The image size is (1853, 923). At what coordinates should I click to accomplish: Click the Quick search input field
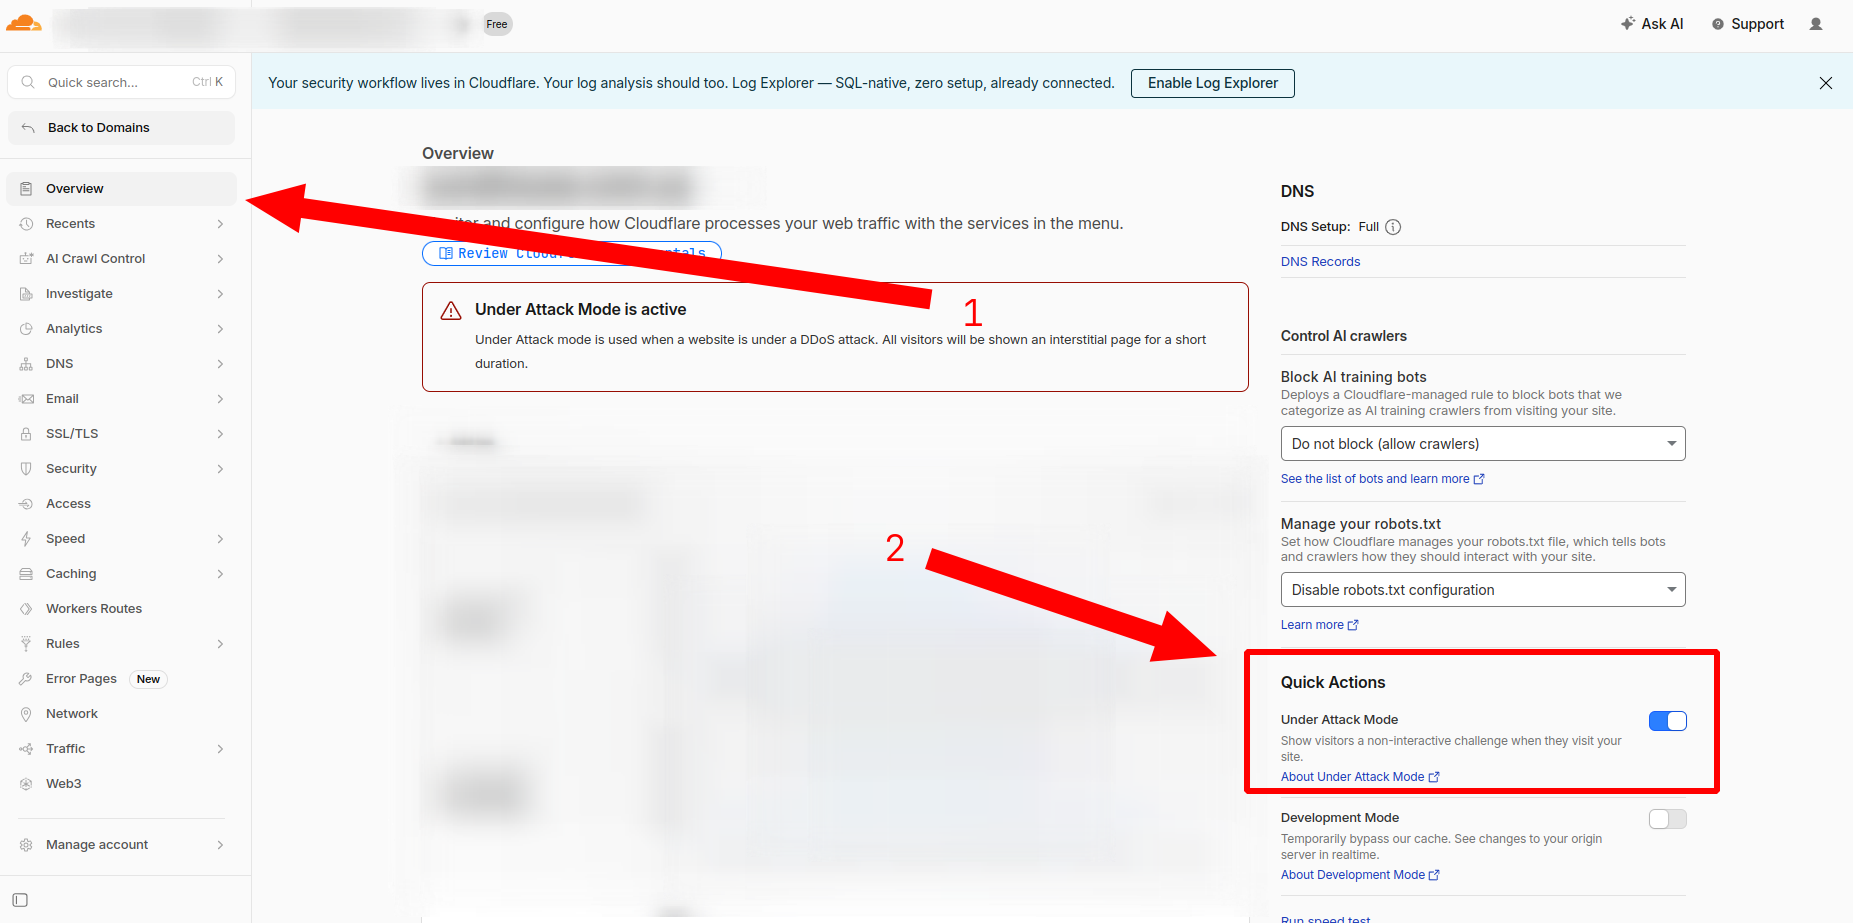point(122,82)
